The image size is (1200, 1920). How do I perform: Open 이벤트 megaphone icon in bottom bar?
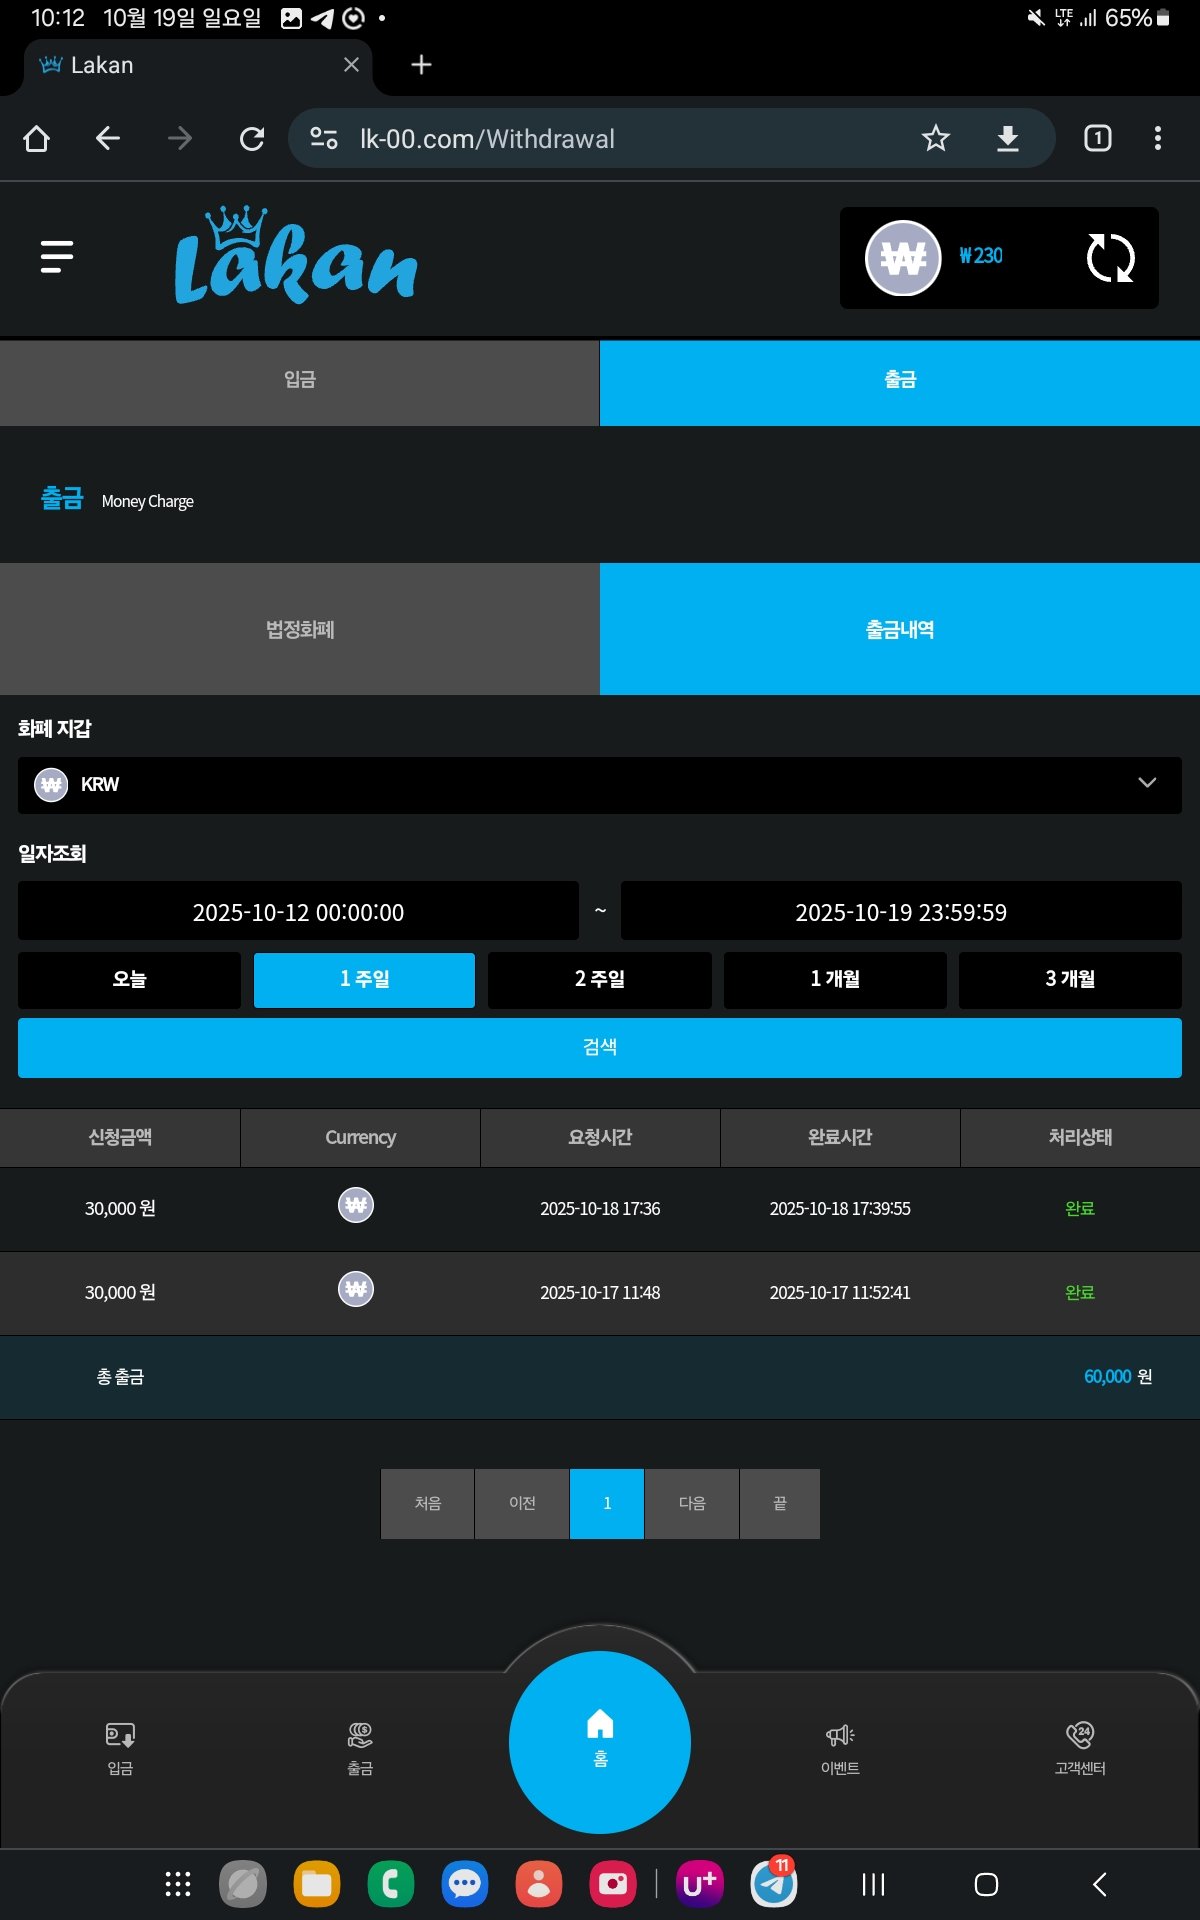pos(840,1747)
